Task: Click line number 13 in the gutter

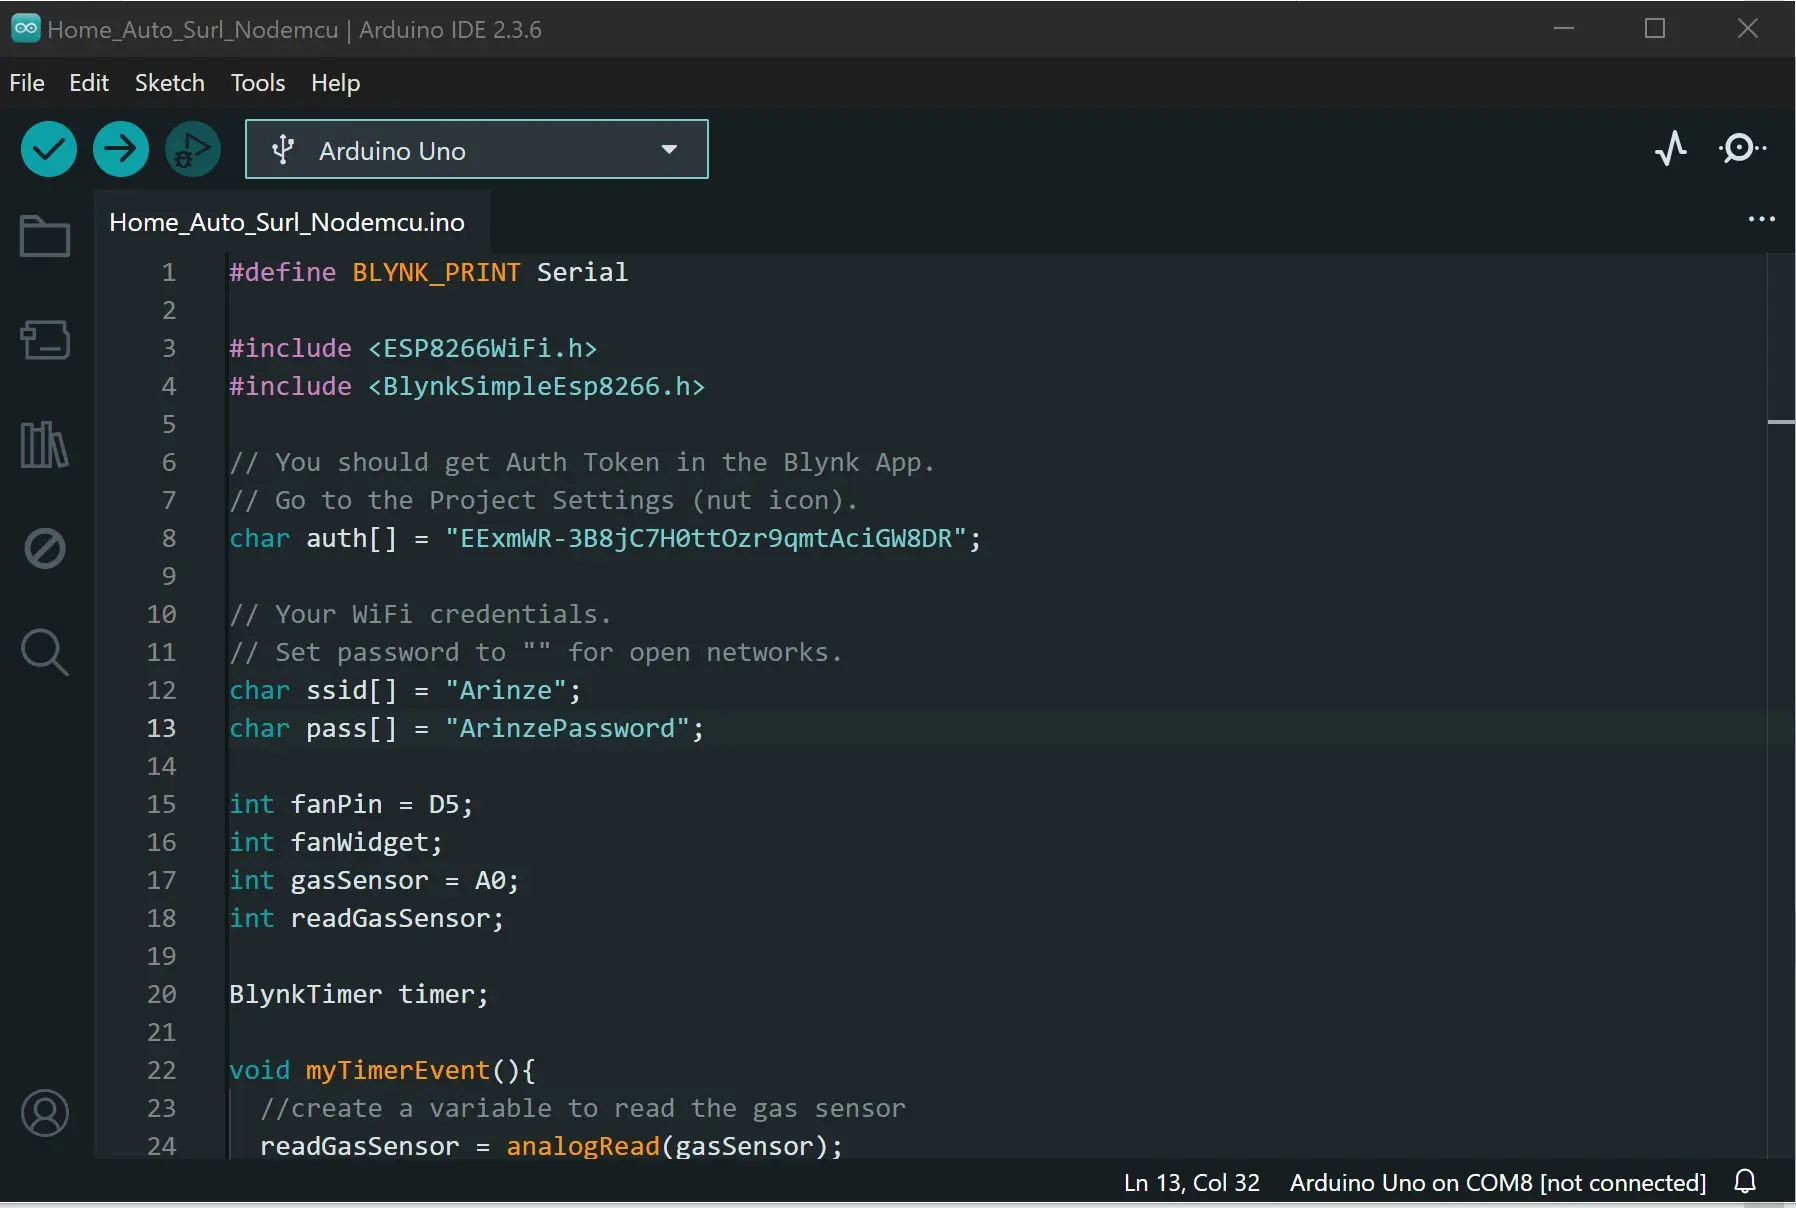Action: pos(161,728)
